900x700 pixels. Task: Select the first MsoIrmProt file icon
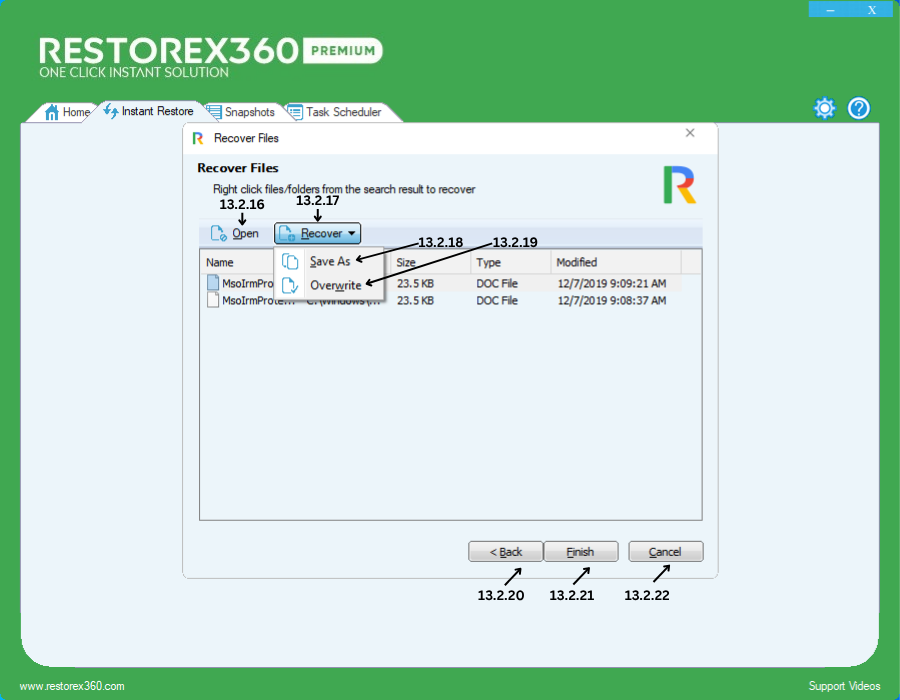pos(213,283)
